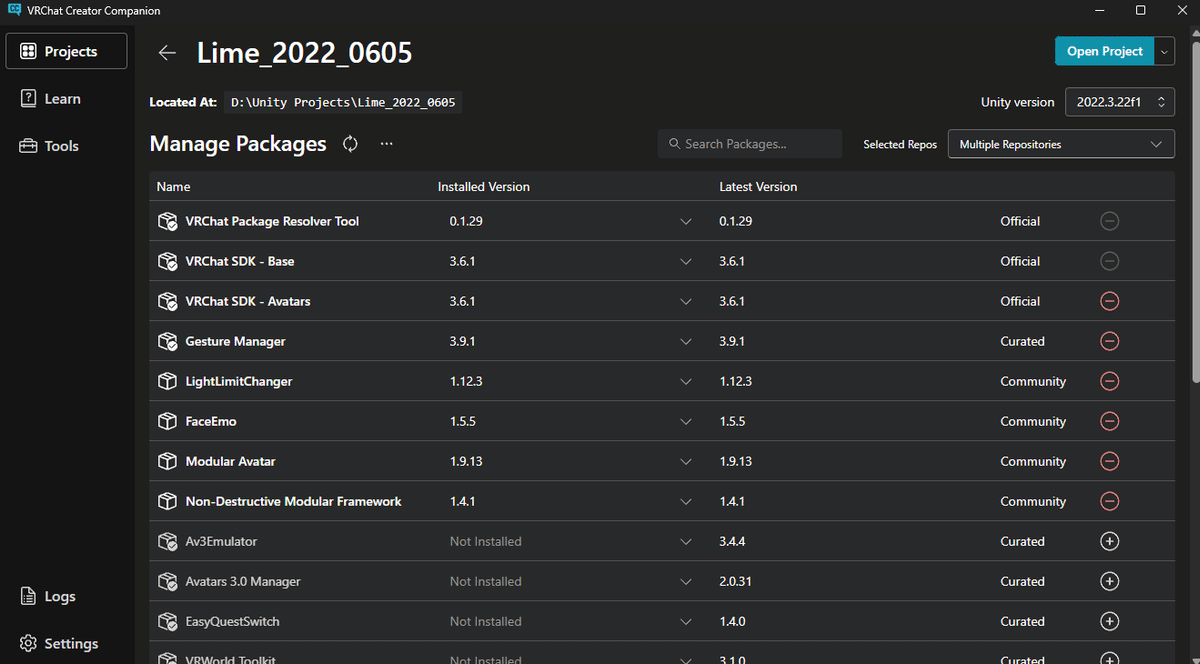Remove FaceEmo package

tap(1109, 421)
